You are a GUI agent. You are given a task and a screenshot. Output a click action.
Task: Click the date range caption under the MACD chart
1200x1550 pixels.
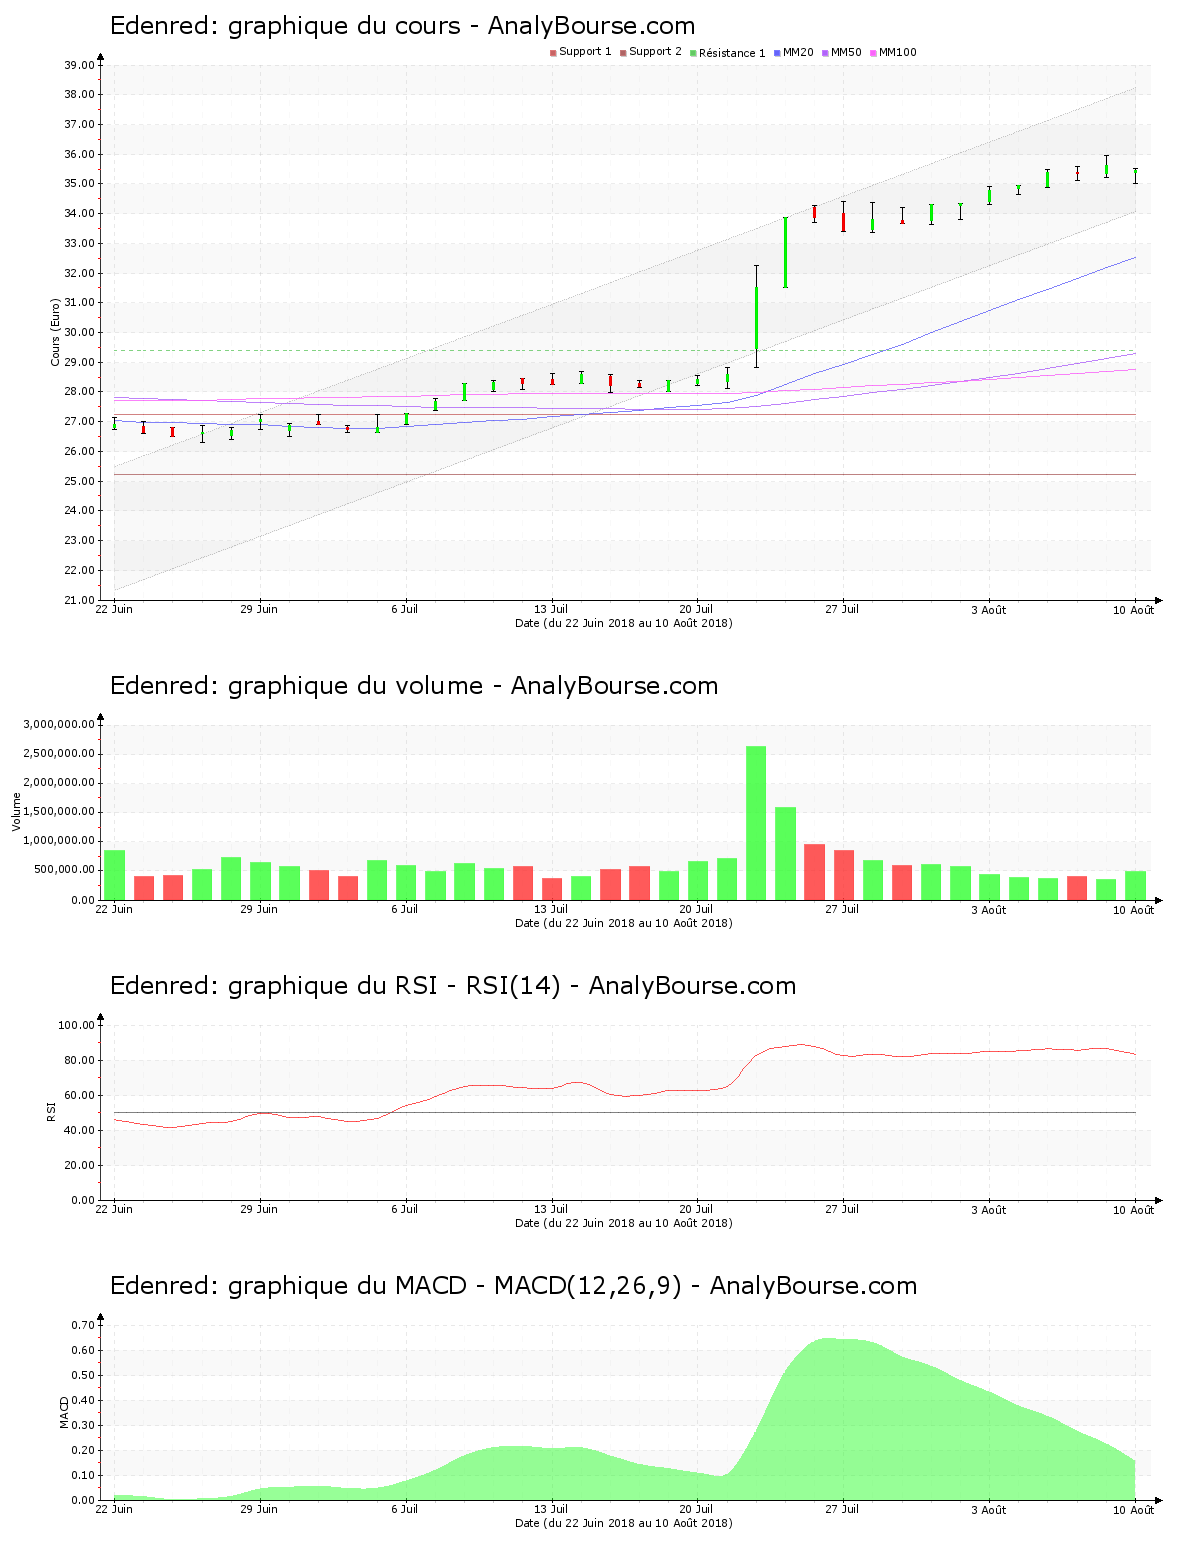[623, 1523]
